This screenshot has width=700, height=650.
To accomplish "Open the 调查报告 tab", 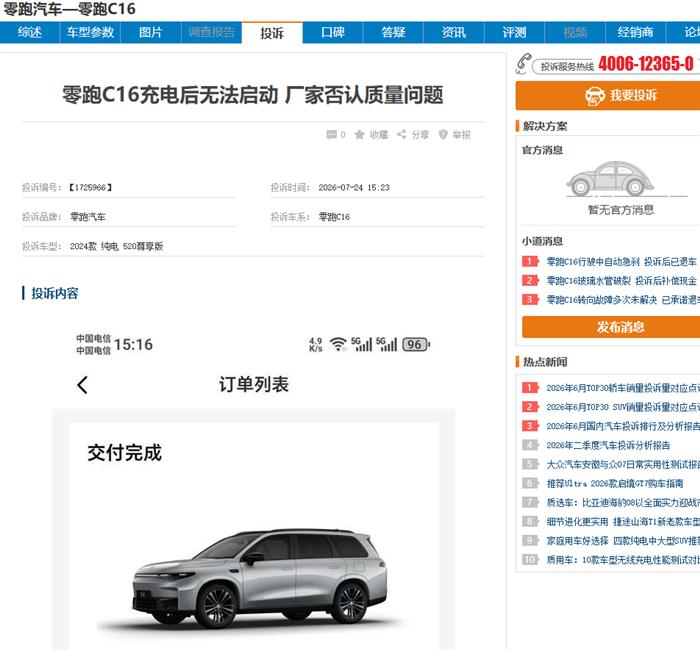I will coord(211,32).
